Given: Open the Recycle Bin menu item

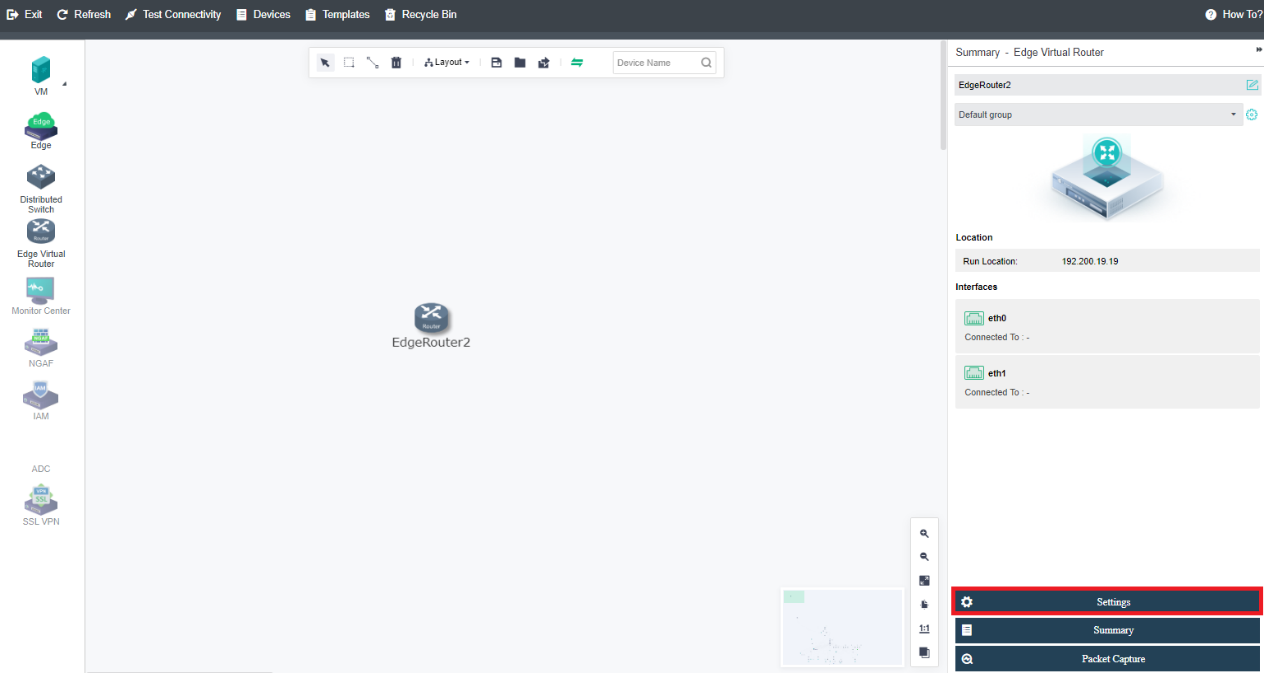Looking at the screenshot, I should 420,14.
